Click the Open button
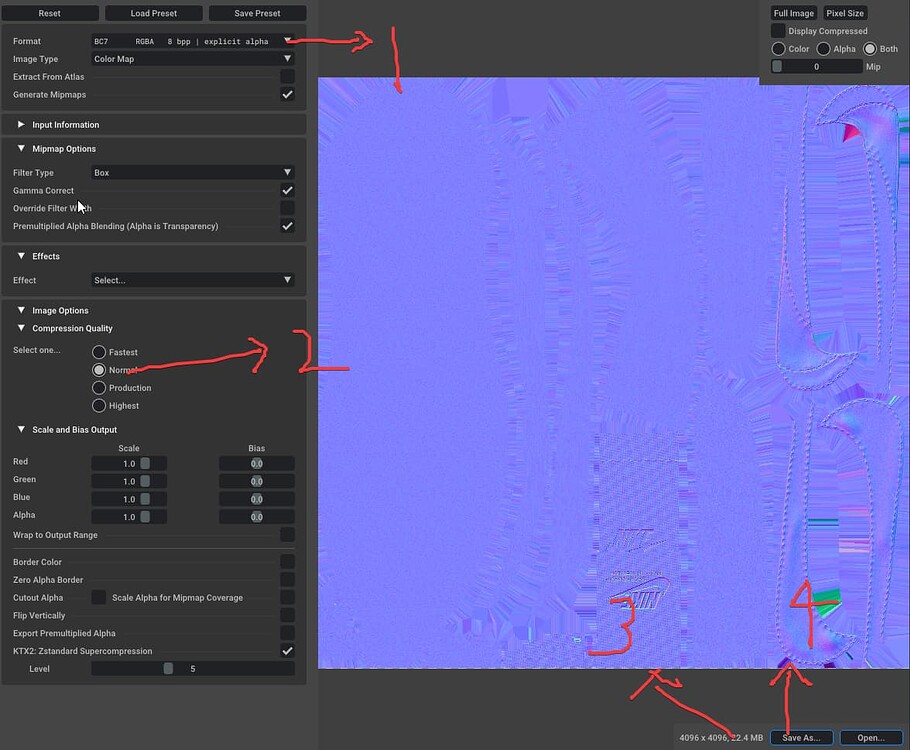Image resolution: width=910 pixels, height=750 pixels. click(869, 737)
